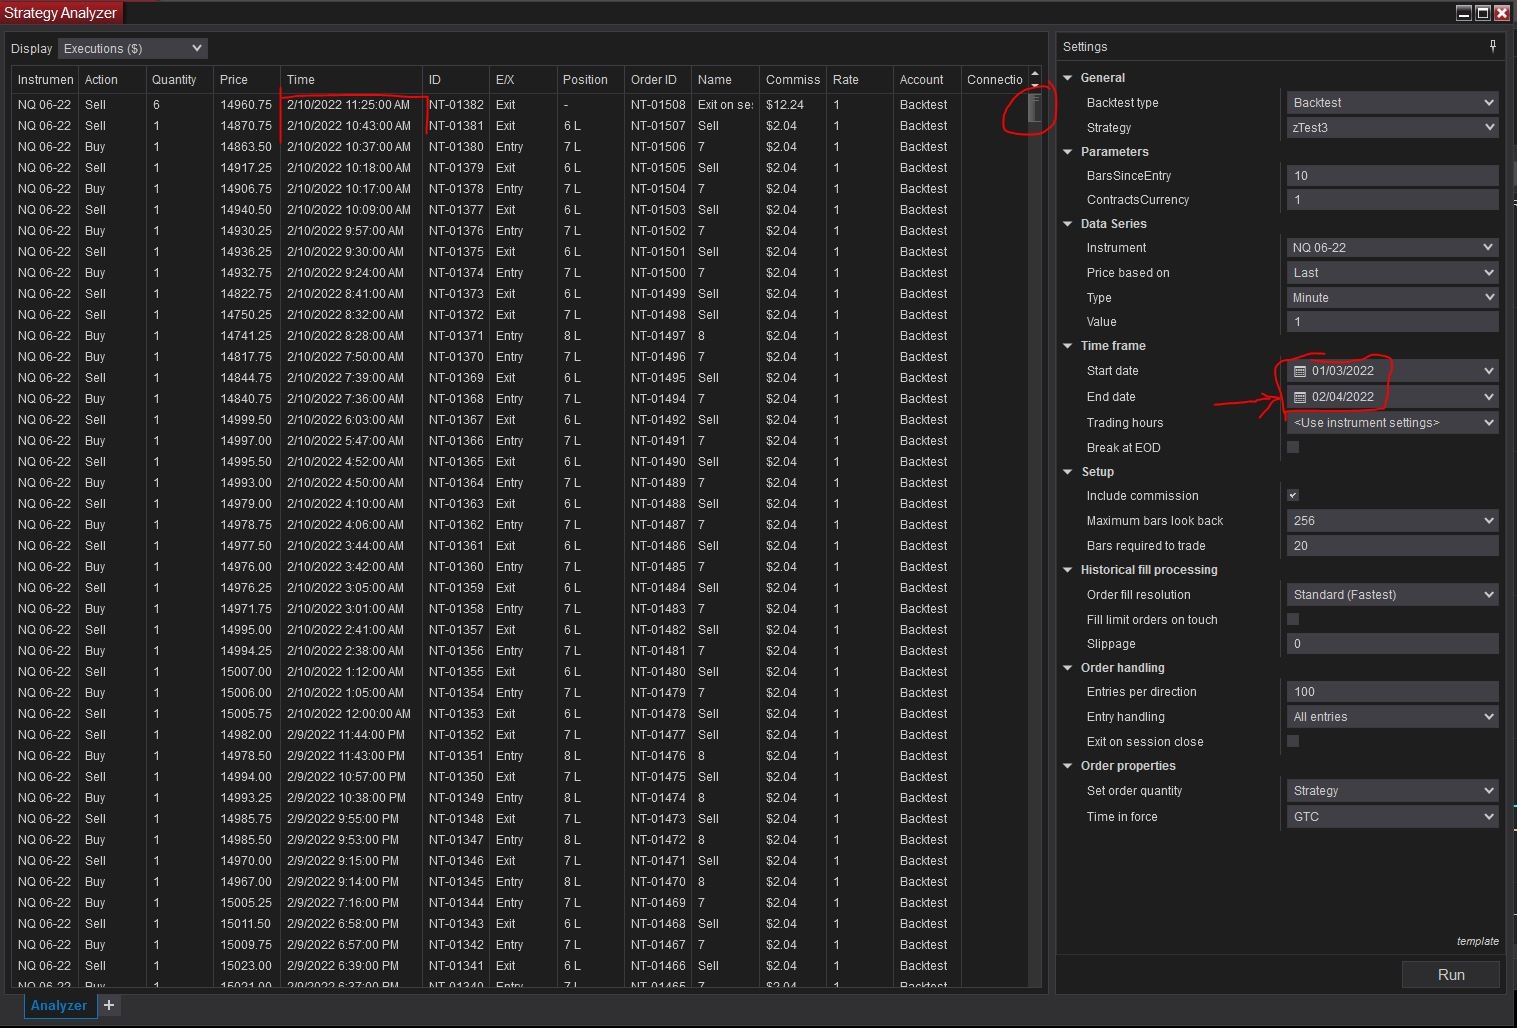Click time cell 2/10/2022 10:18:00 AM
Image resolution: width=1517 pixels, height=1028 pixels.
(x=351, y=167)
